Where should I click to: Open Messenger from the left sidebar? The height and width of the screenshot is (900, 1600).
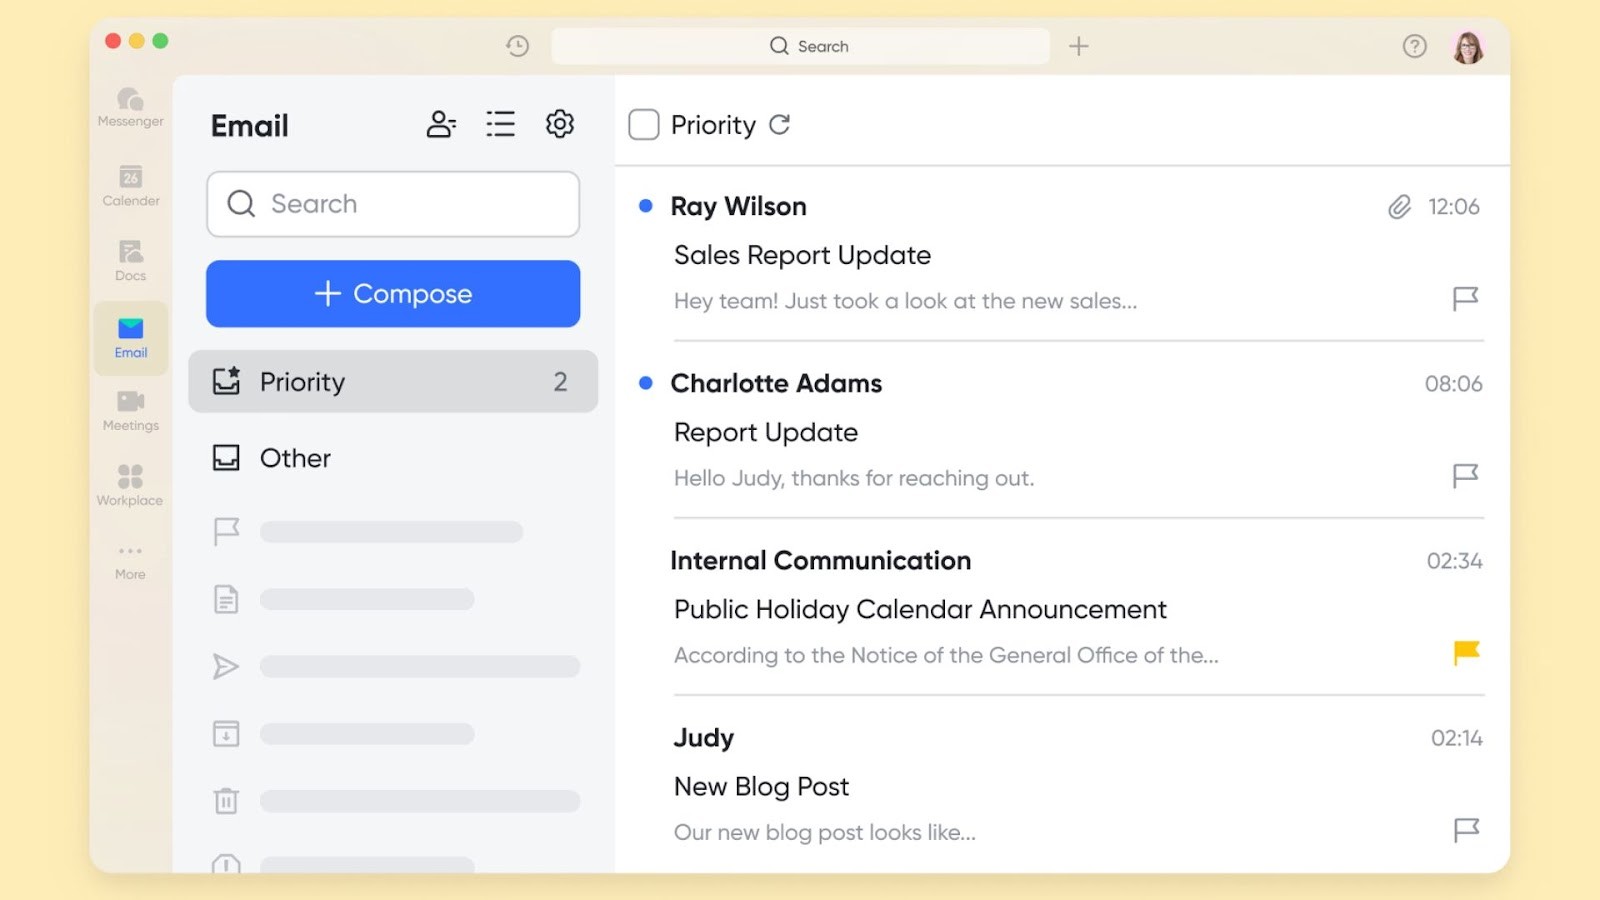[x=129, y=107]
